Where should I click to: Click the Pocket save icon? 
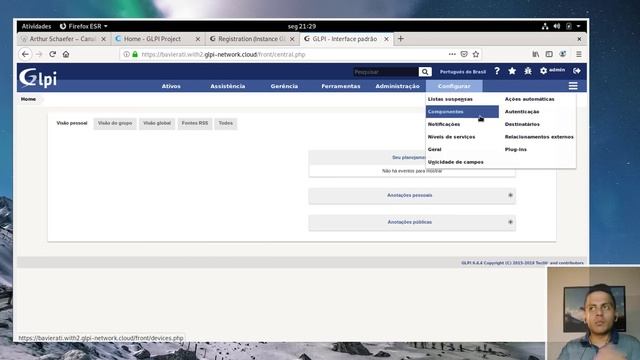click(x=464, y=54)
